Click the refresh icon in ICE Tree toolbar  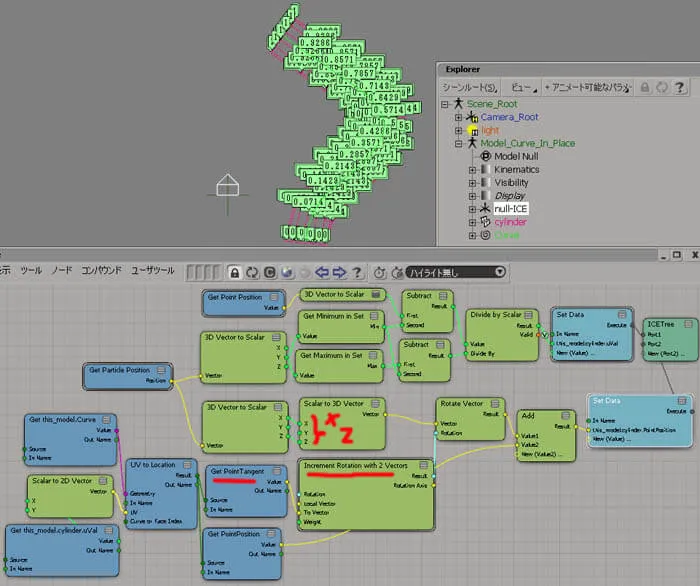click(x=252, y=272)
